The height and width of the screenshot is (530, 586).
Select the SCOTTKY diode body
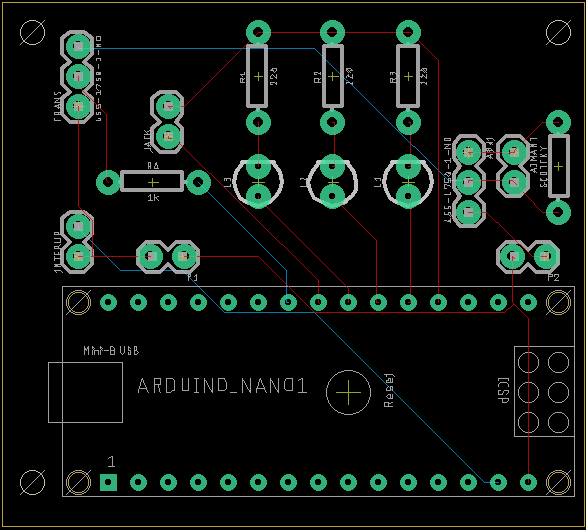[x=558, y=166]
